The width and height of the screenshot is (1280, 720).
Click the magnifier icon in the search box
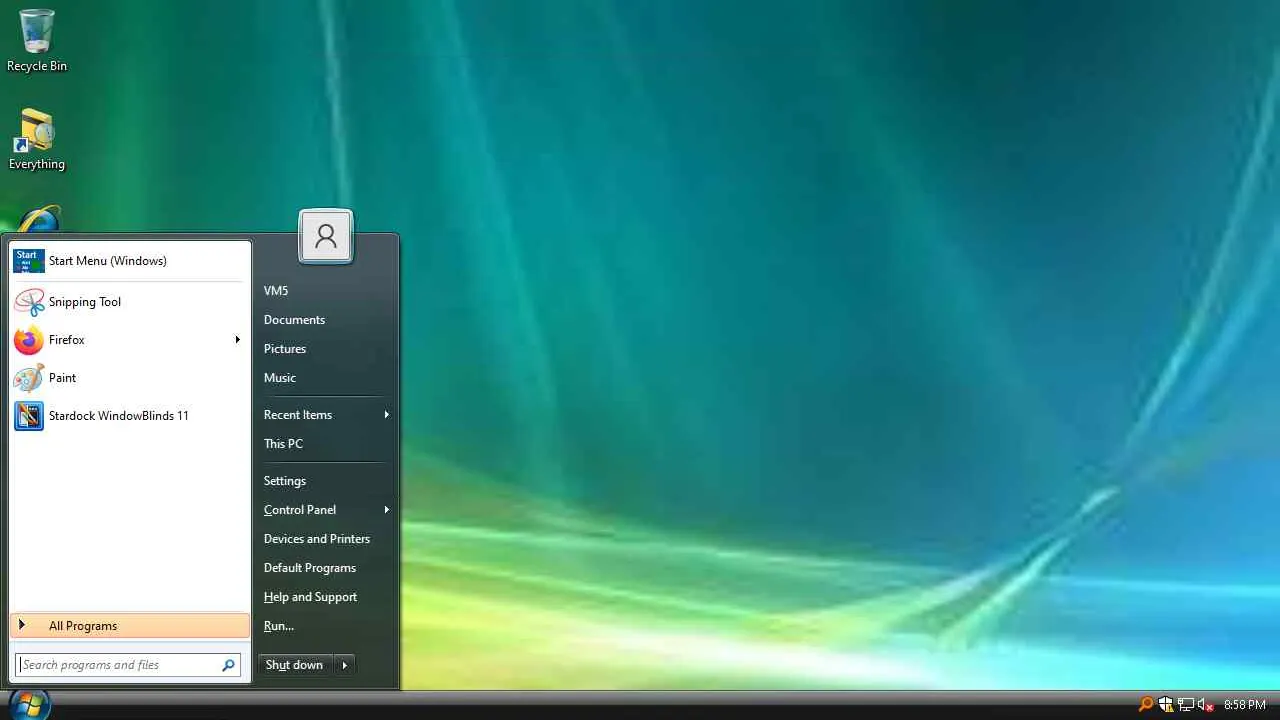[x=229, y=665]
